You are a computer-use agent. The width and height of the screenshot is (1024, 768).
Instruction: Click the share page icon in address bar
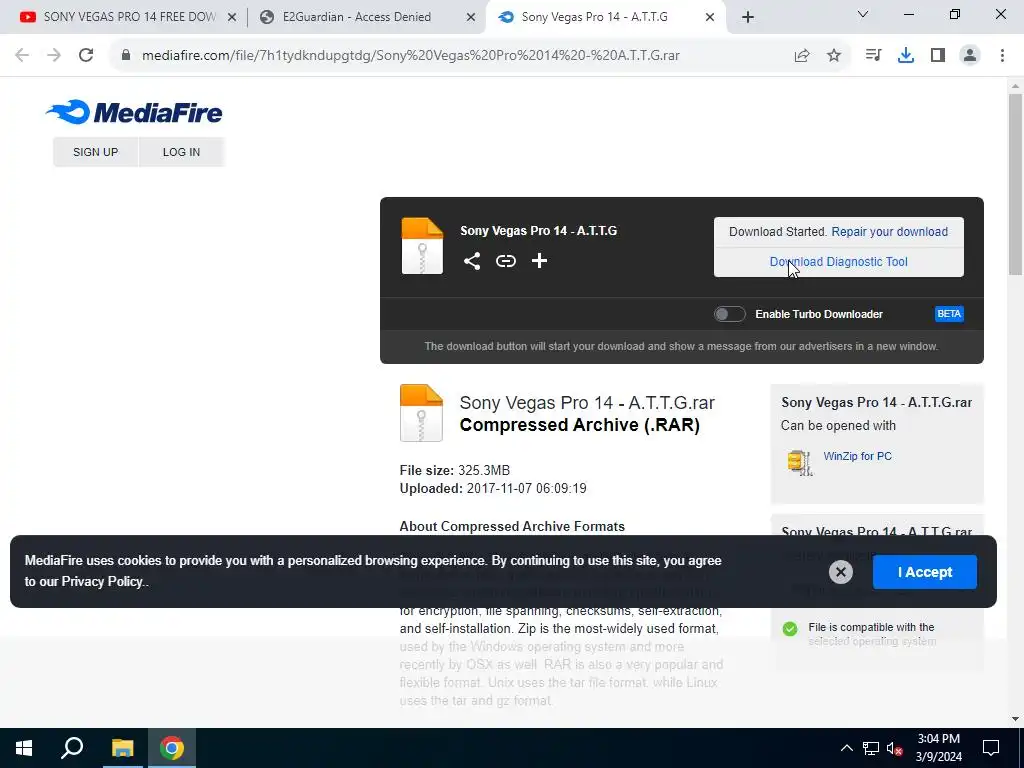(802, 55)
